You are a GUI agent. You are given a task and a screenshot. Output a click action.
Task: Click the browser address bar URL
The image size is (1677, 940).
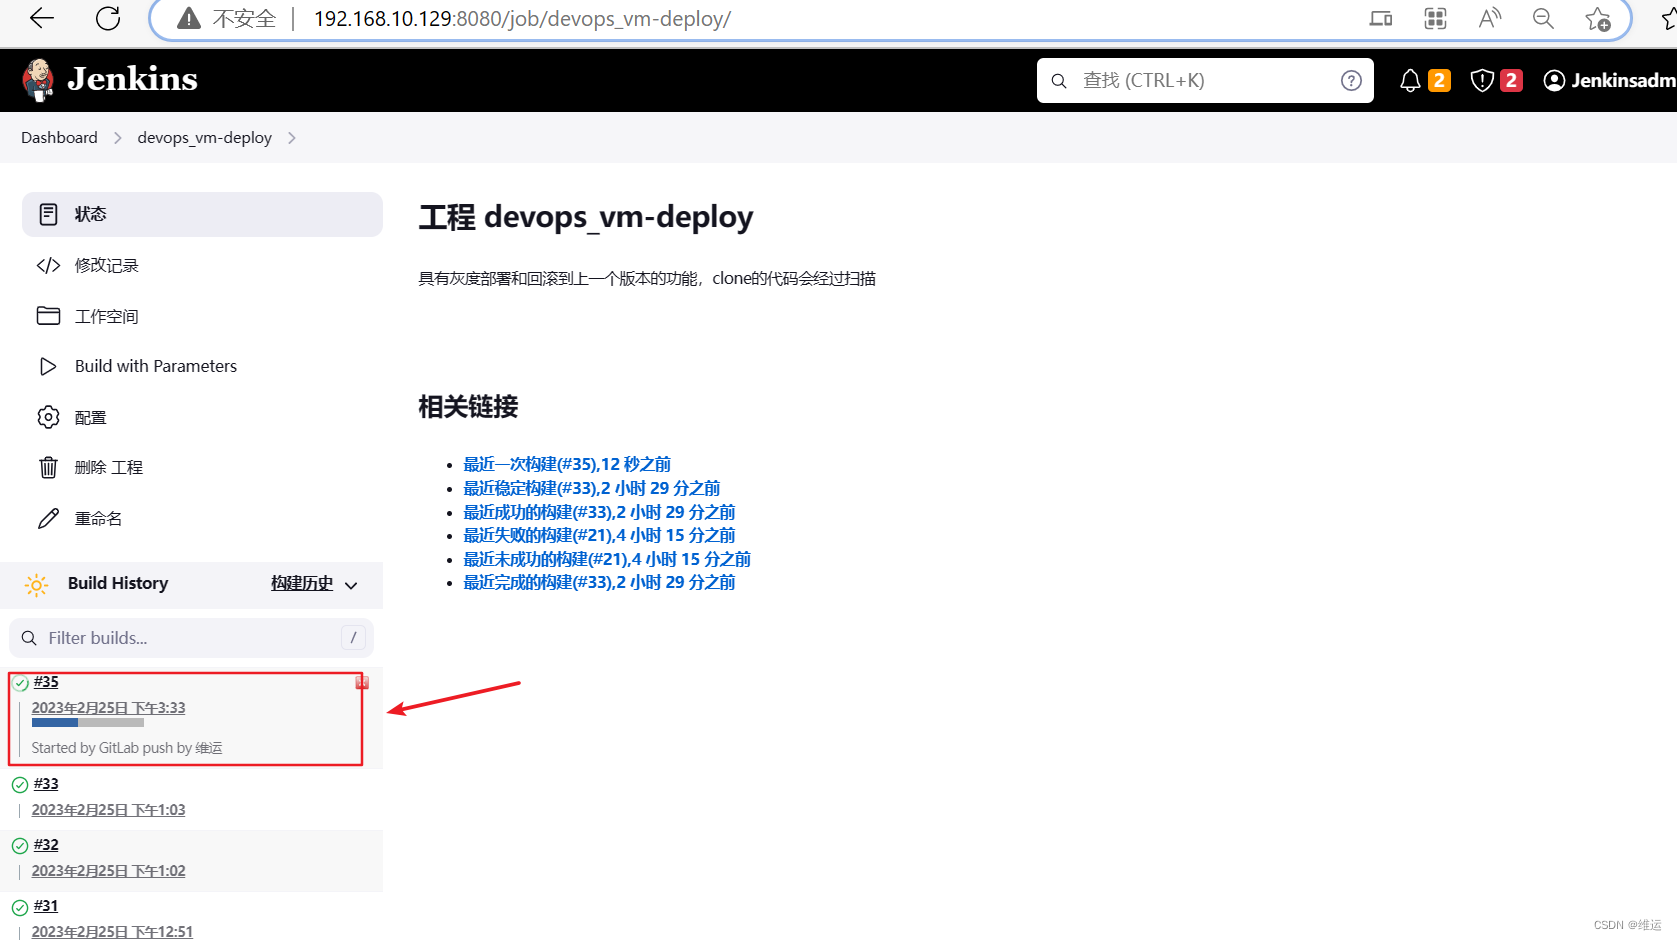pyautogui.click(x=522, y=19)
